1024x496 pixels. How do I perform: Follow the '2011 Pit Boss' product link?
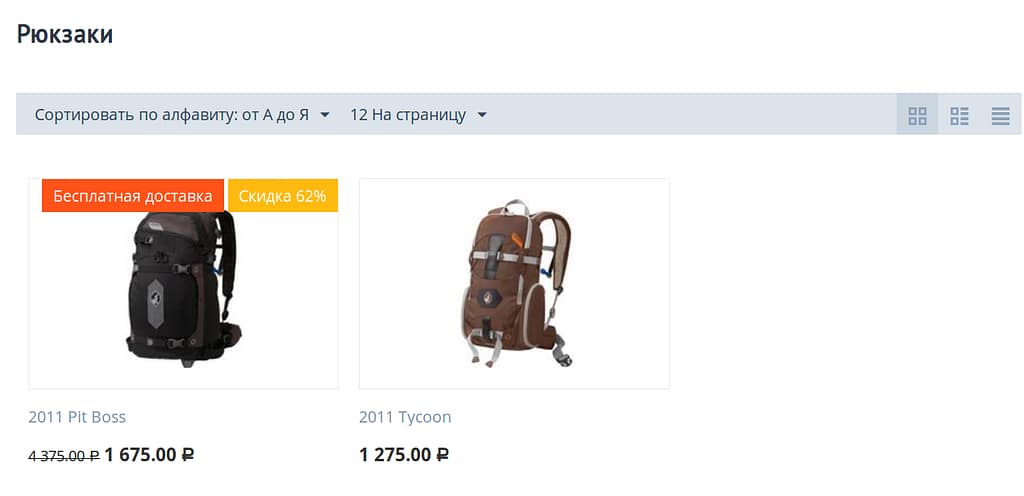pyautogui.click(x=77, y=417)
